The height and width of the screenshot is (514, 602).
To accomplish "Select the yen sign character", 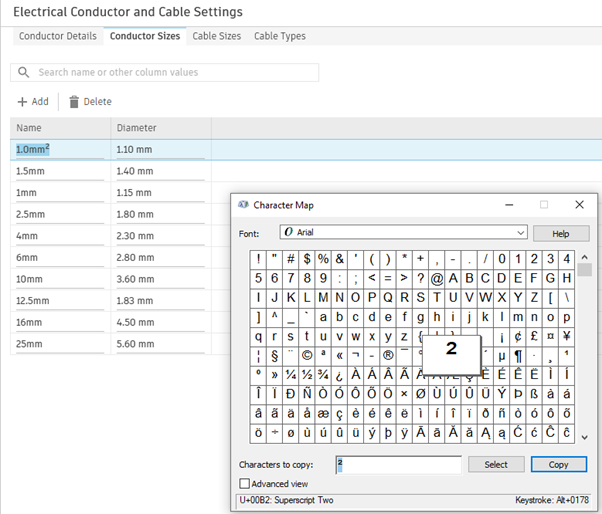I will [x=567, y=336].
